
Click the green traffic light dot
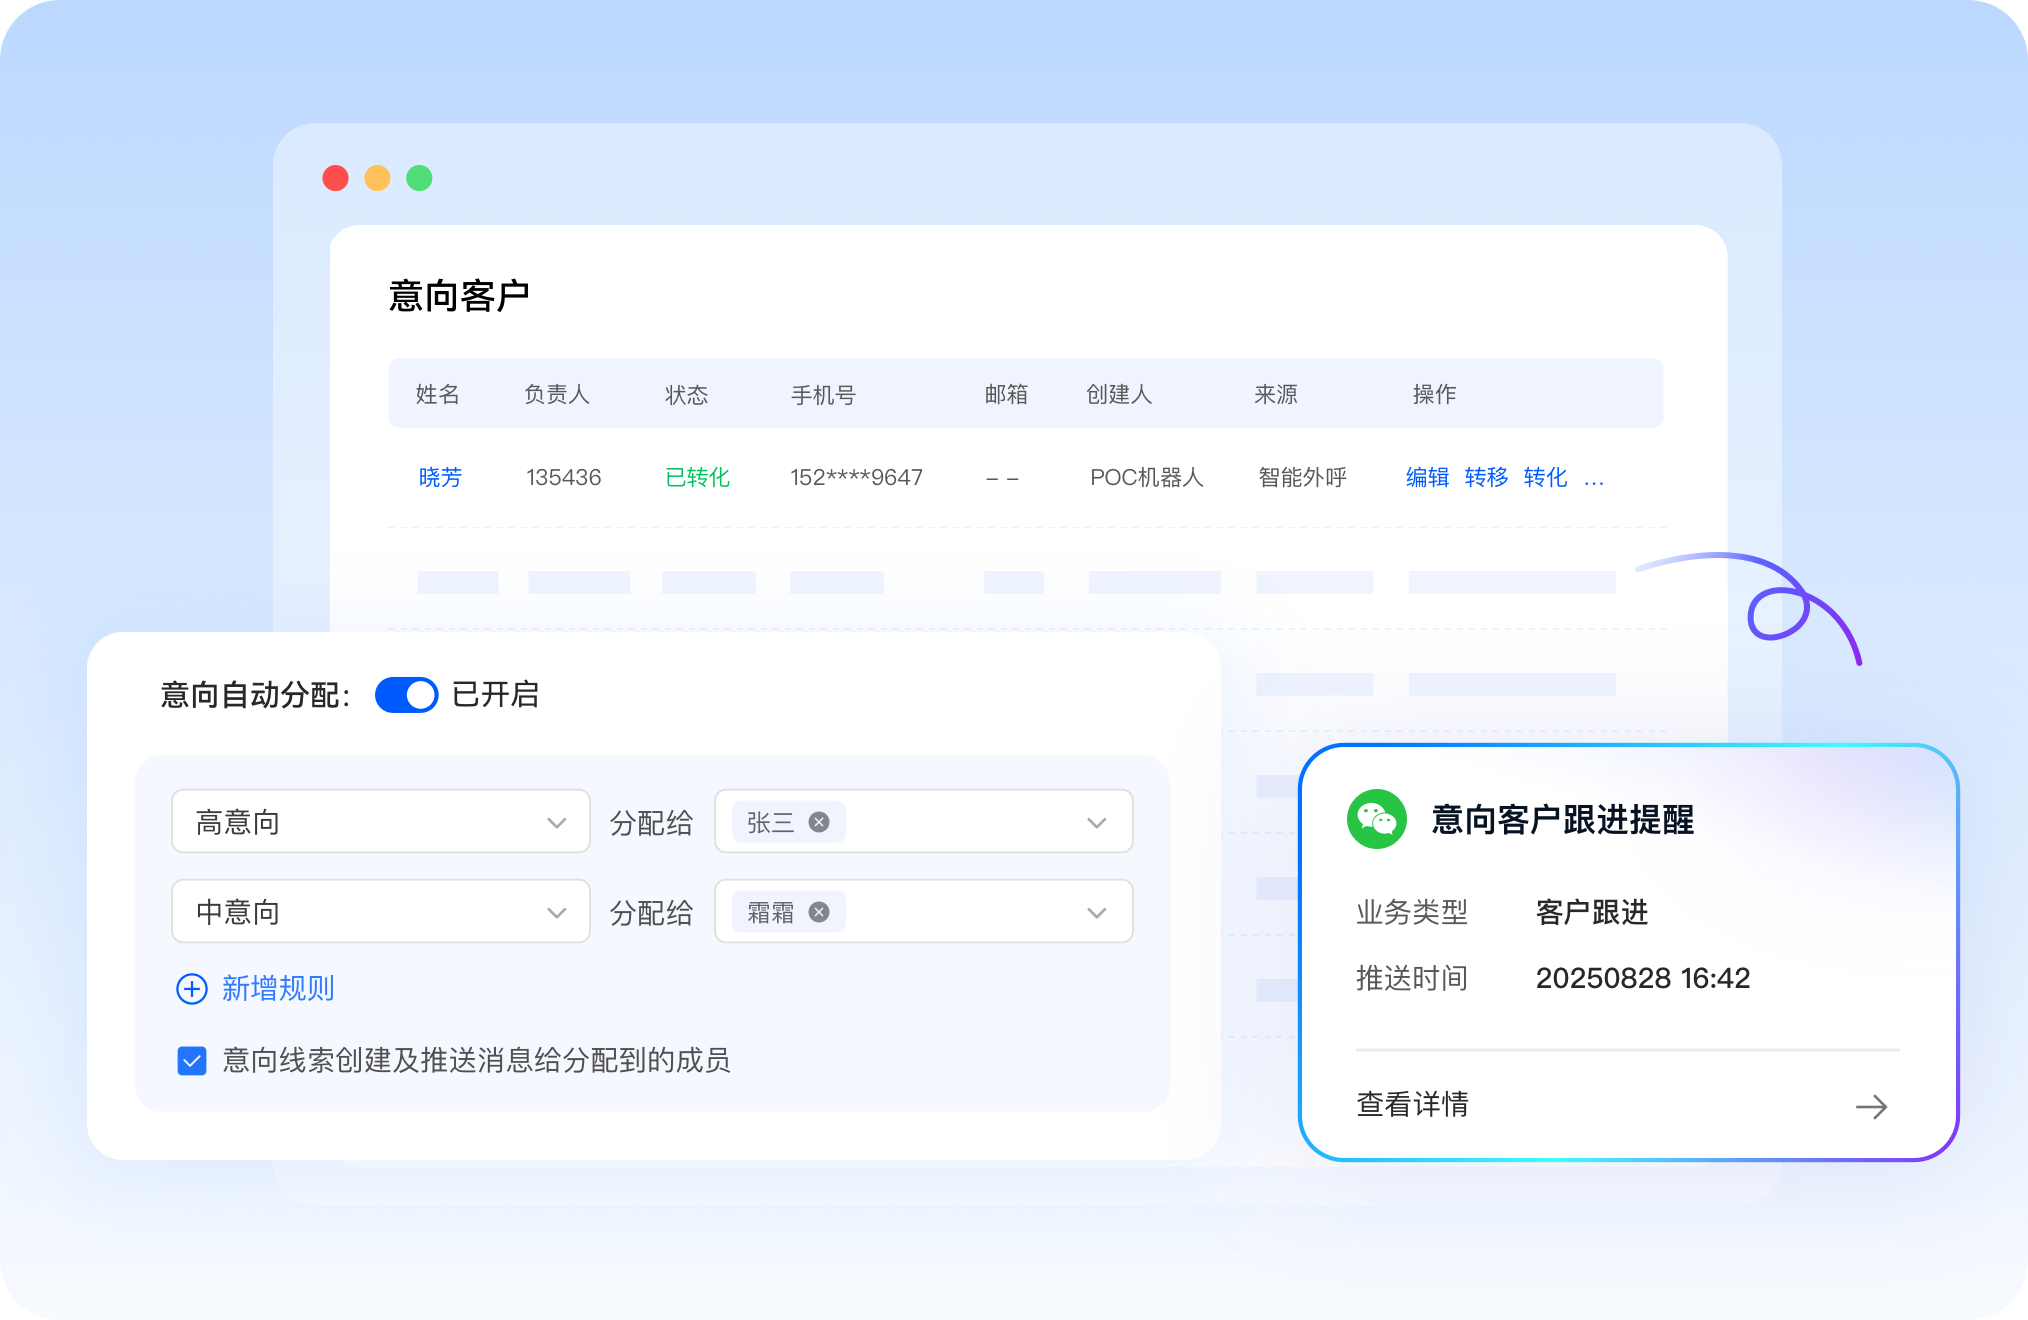[419, 177]
